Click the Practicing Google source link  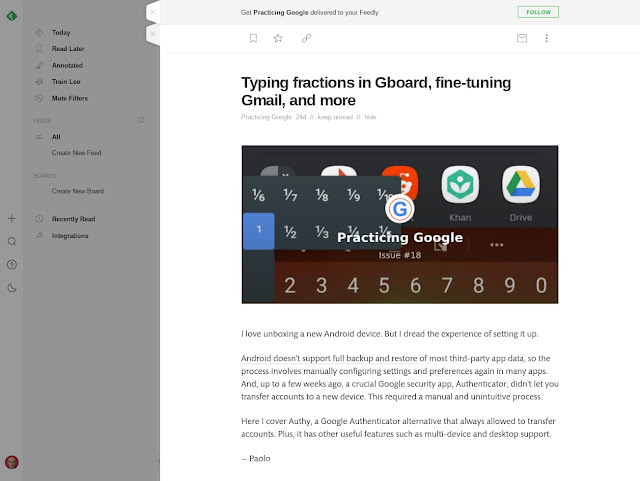pyautogui.click(x=266, y=117)
